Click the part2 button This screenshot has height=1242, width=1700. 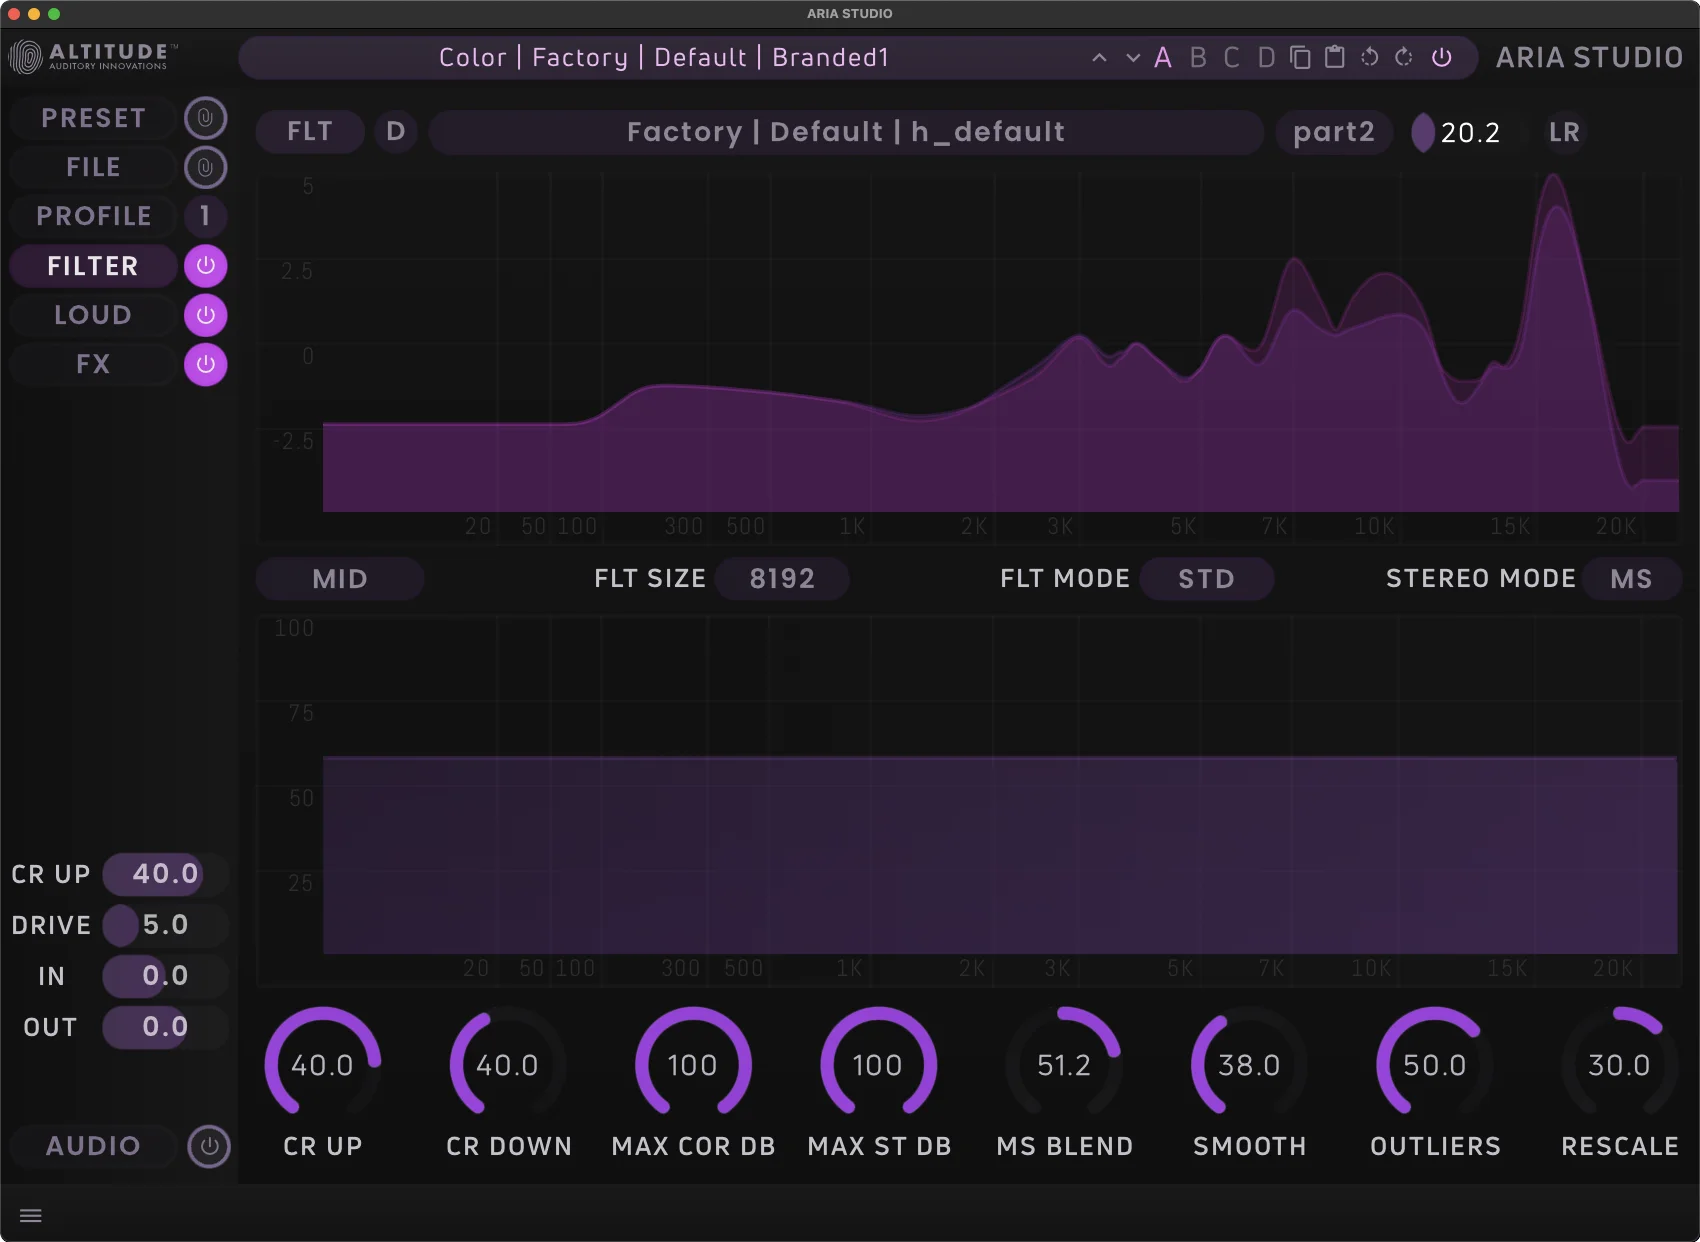click(1333, 132)
